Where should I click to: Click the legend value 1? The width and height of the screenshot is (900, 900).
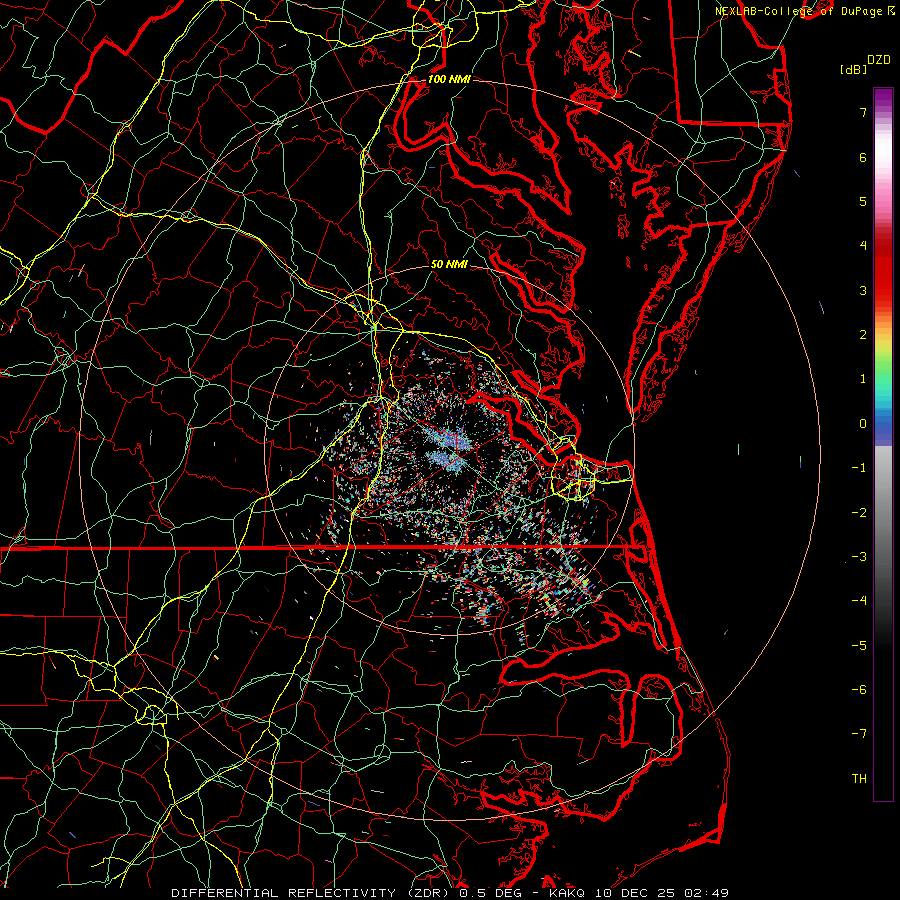[x=863, y=379]
